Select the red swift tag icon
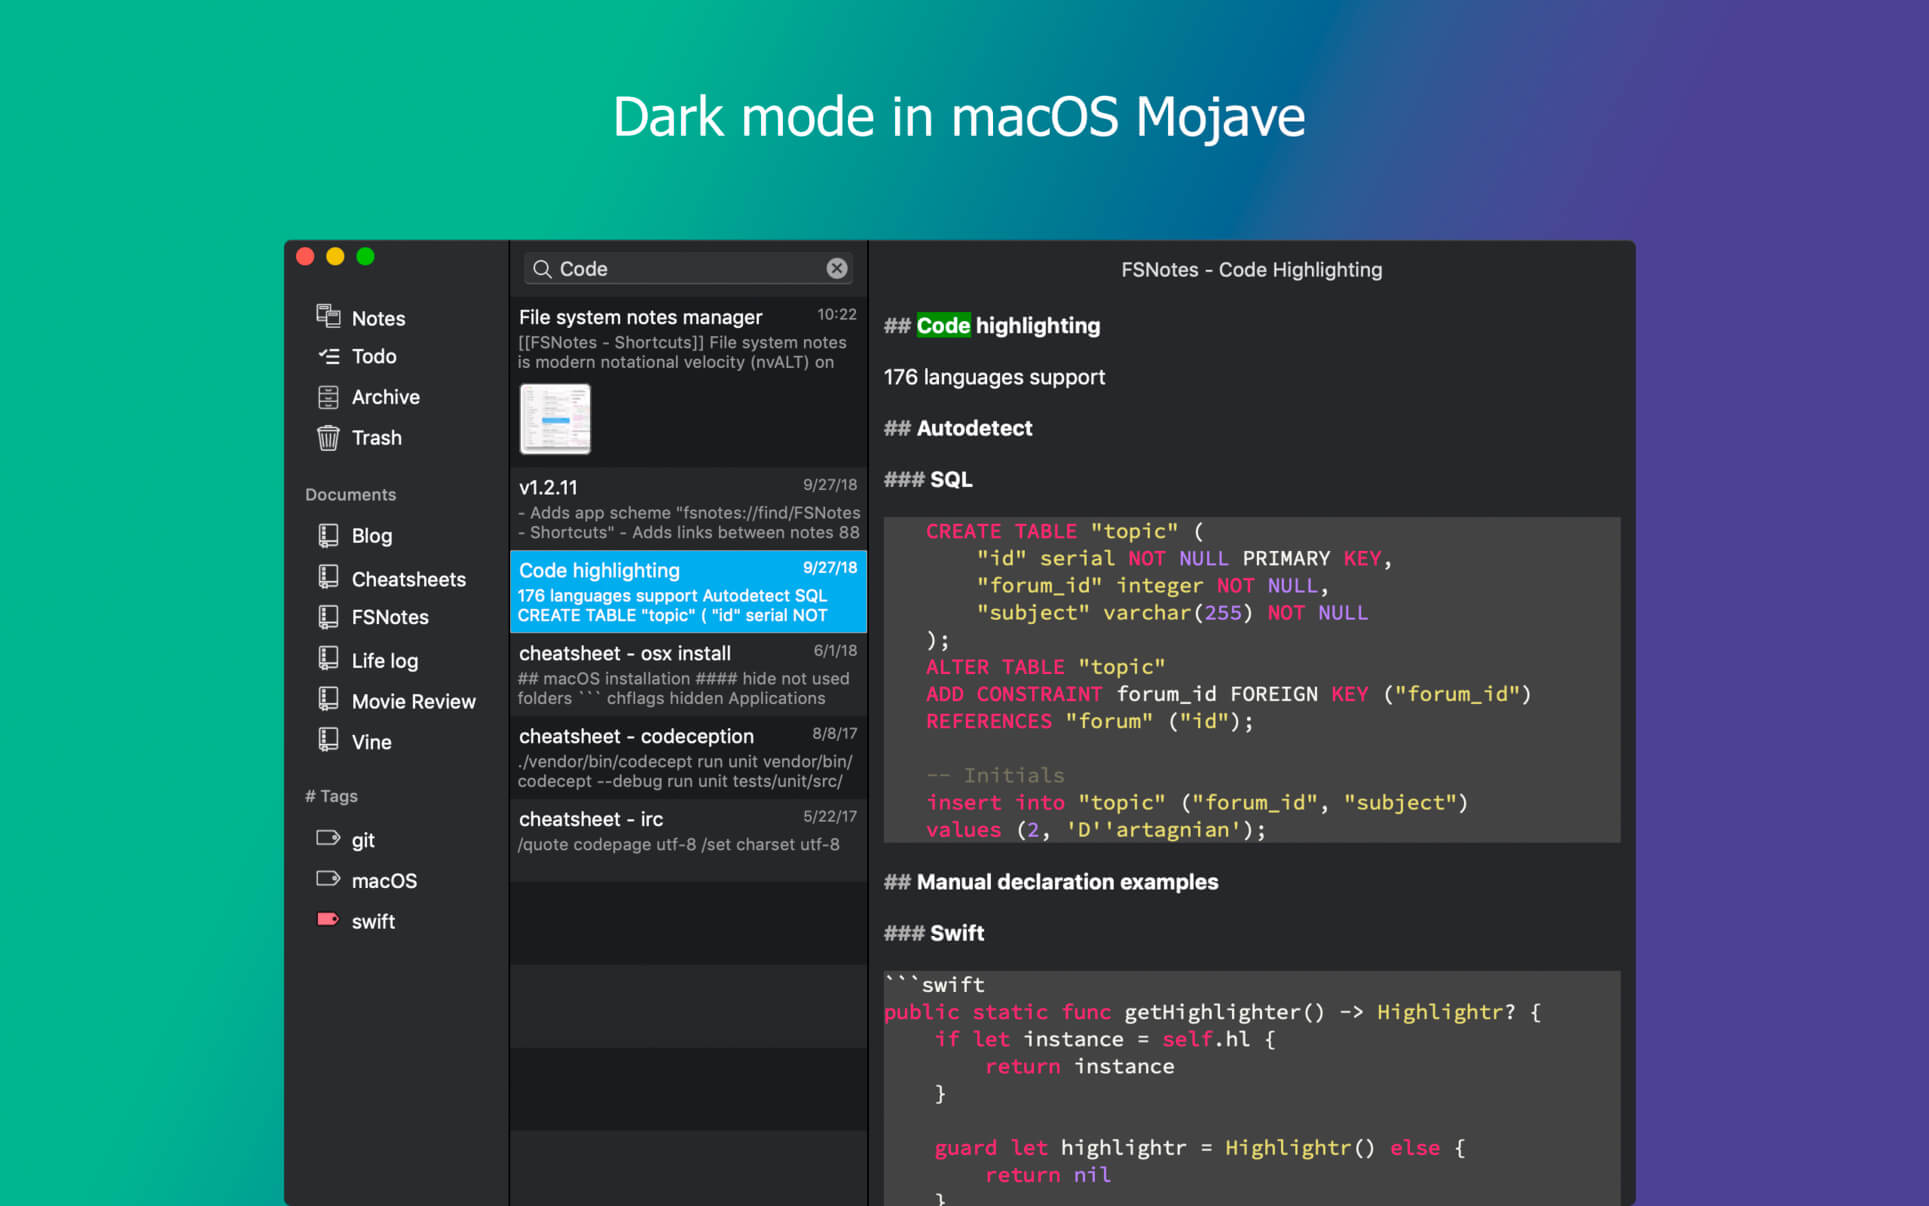Image resolution: width=1929 pixels, height=1206 pixels. point(328,920)
